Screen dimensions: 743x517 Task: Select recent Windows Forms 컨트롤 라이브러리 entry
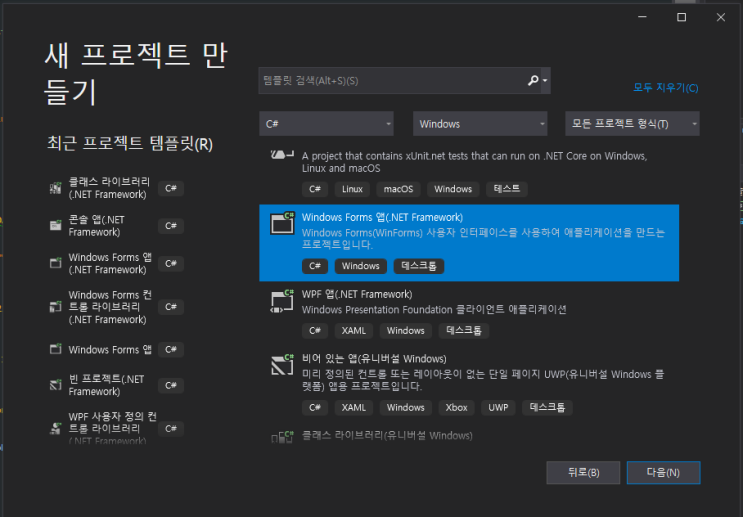pyautogui.click(x=110, y=307)
